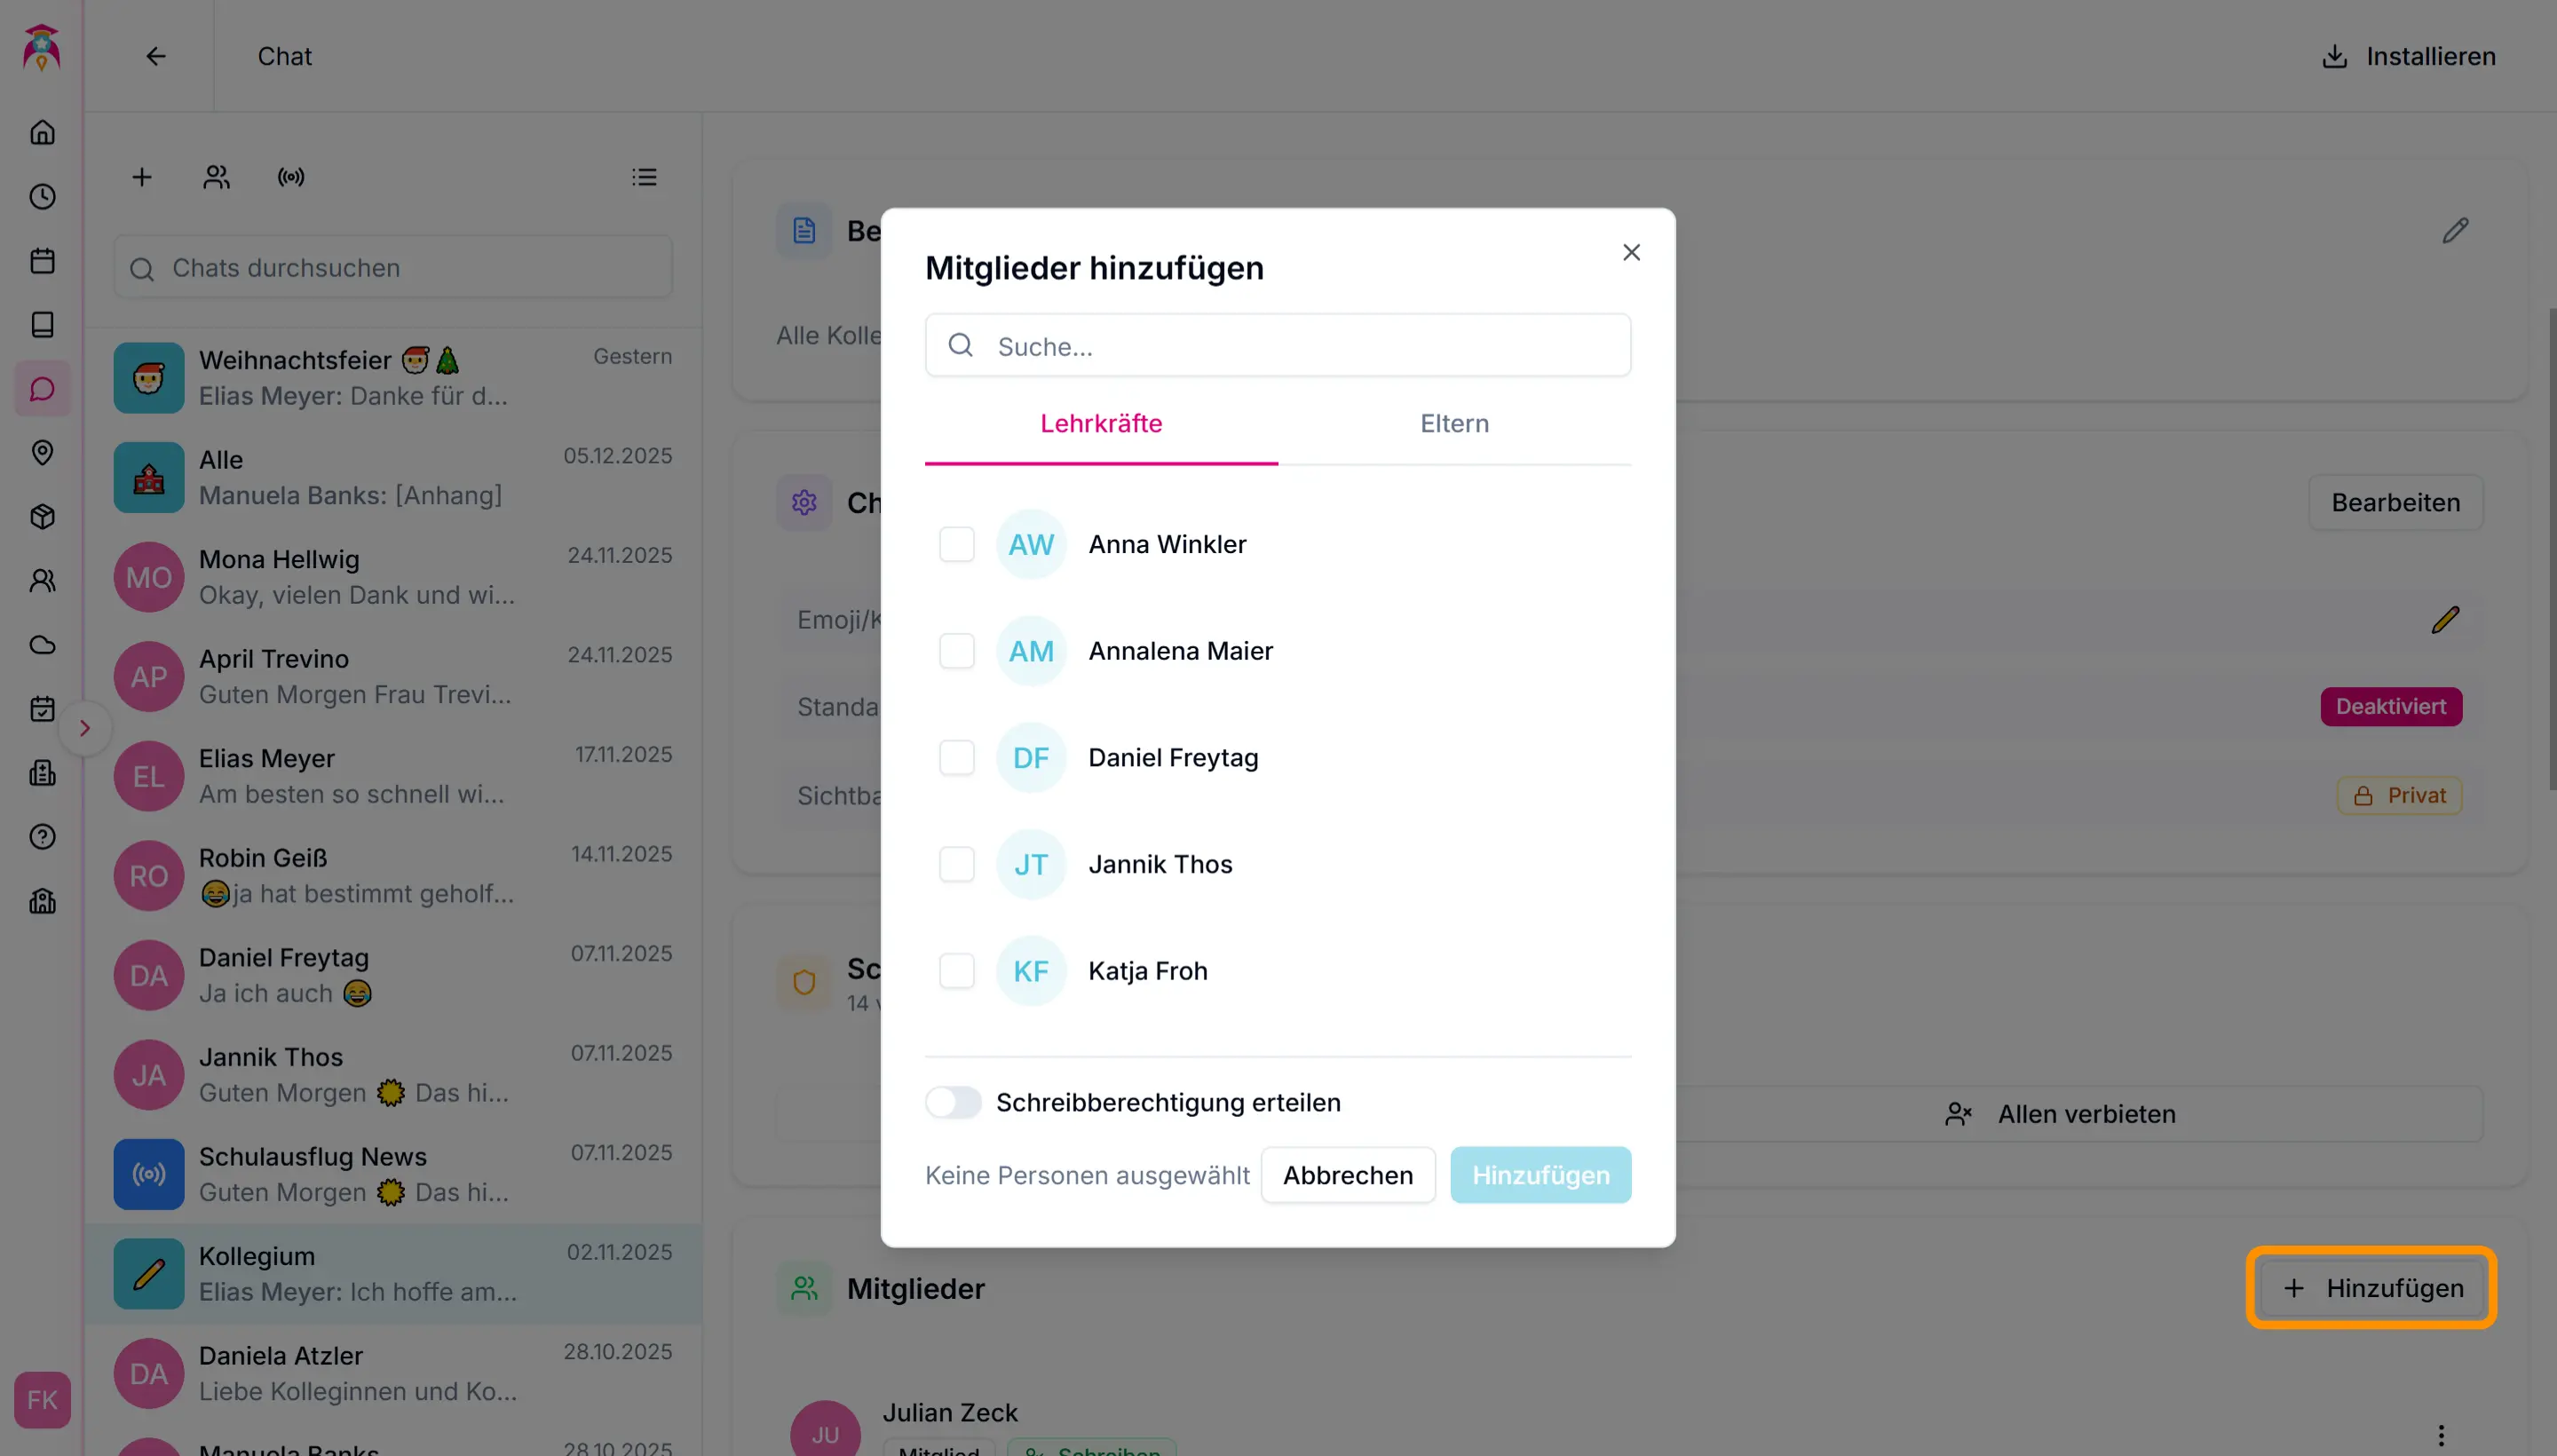This screenshot has height=1456, width=2557.
Task: Open the help question mark icon
Action: pos(42,836)
